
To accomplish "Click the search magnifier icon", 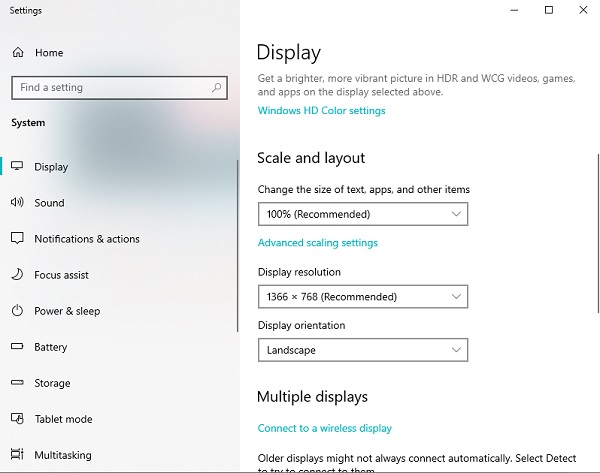I will 216,88.
